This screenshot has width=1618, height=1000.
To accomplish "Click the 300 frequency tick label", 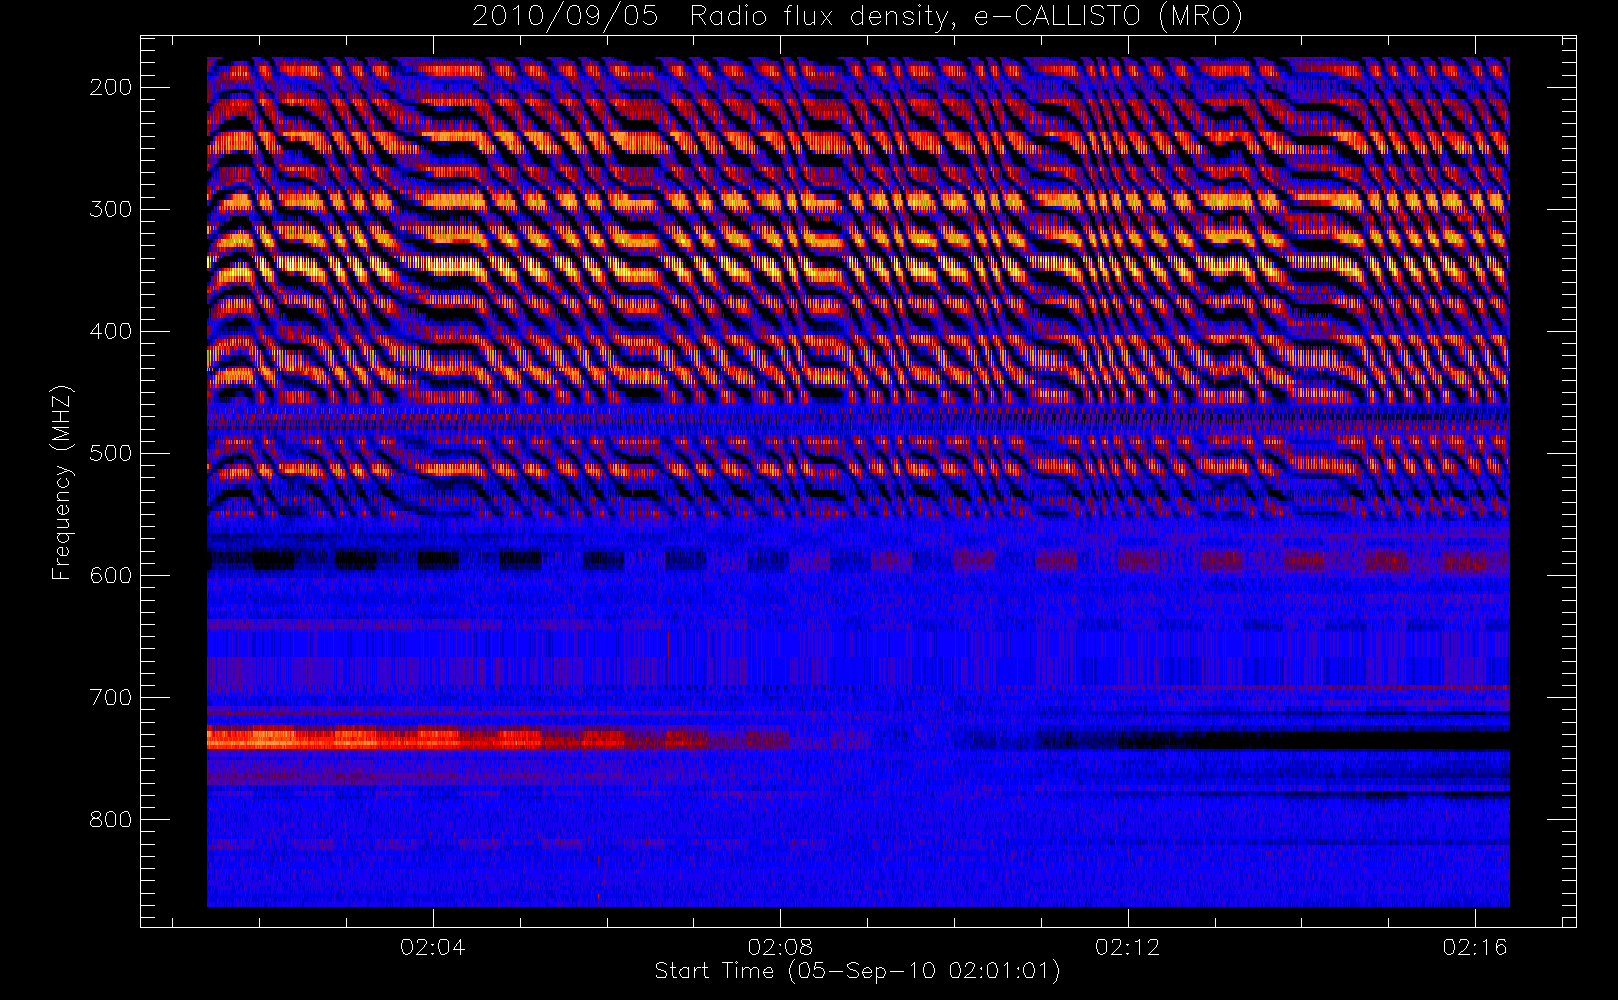I will [110, 209].
